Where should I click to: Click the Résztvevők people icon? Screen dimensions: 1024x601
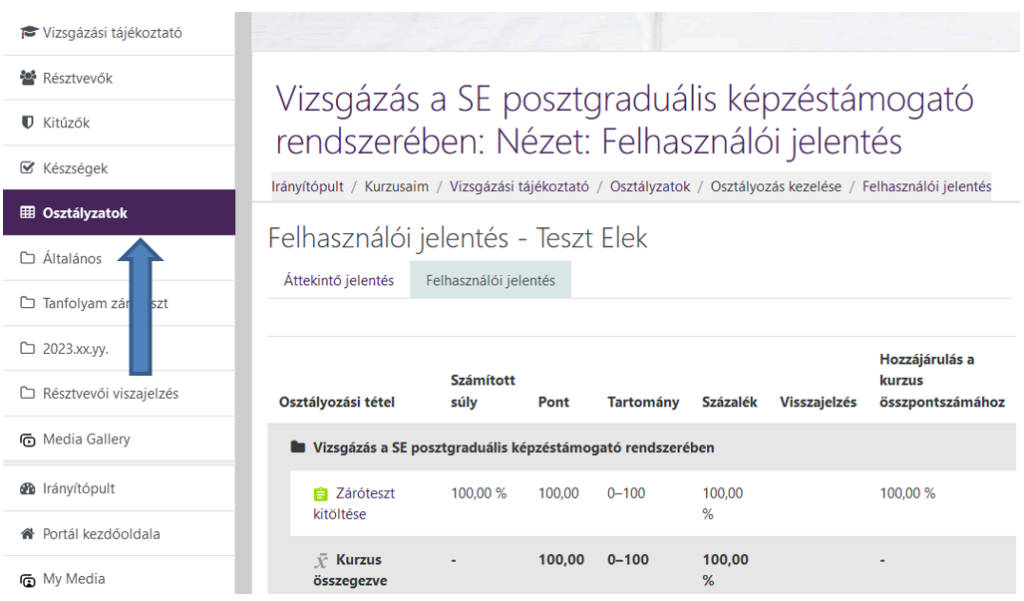tap(27, 79)
